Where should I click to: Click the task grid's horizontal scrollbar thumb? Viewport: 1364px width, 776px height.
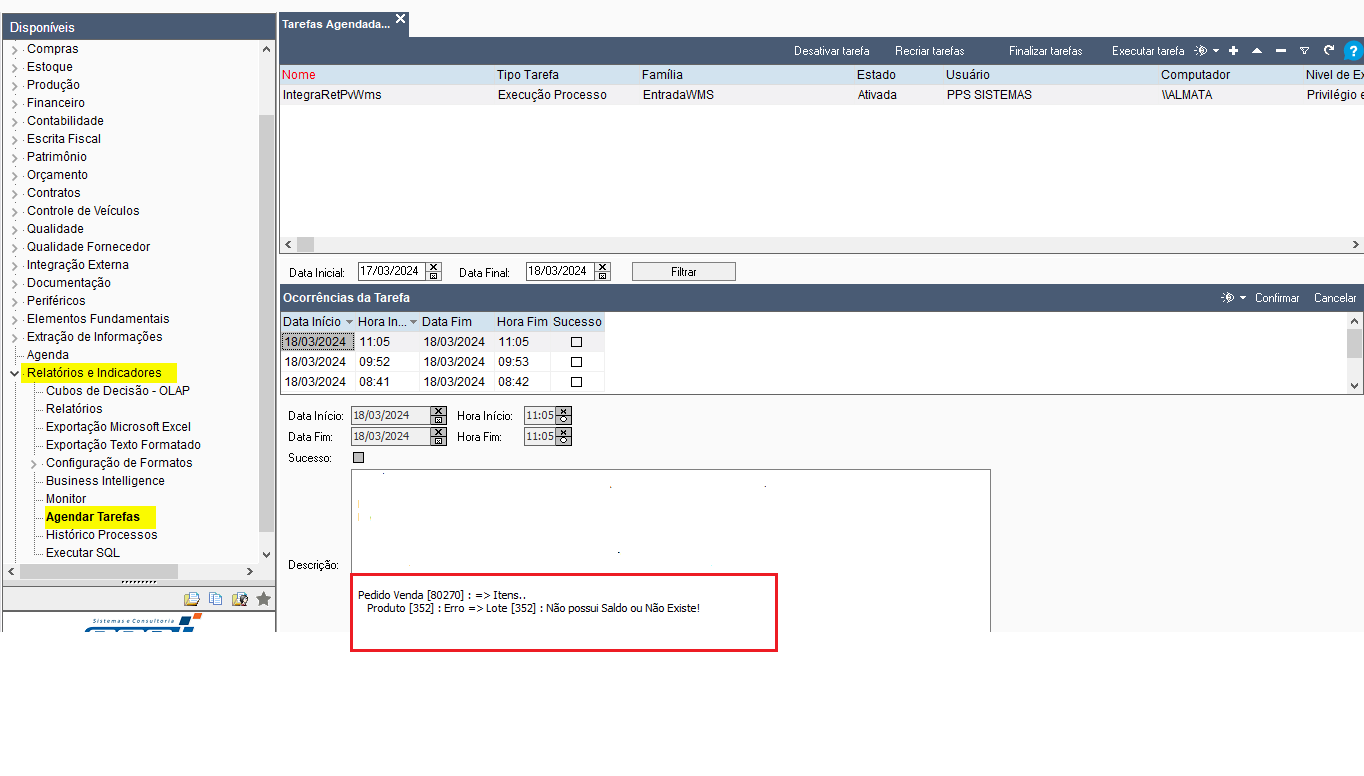coord(306,245)
